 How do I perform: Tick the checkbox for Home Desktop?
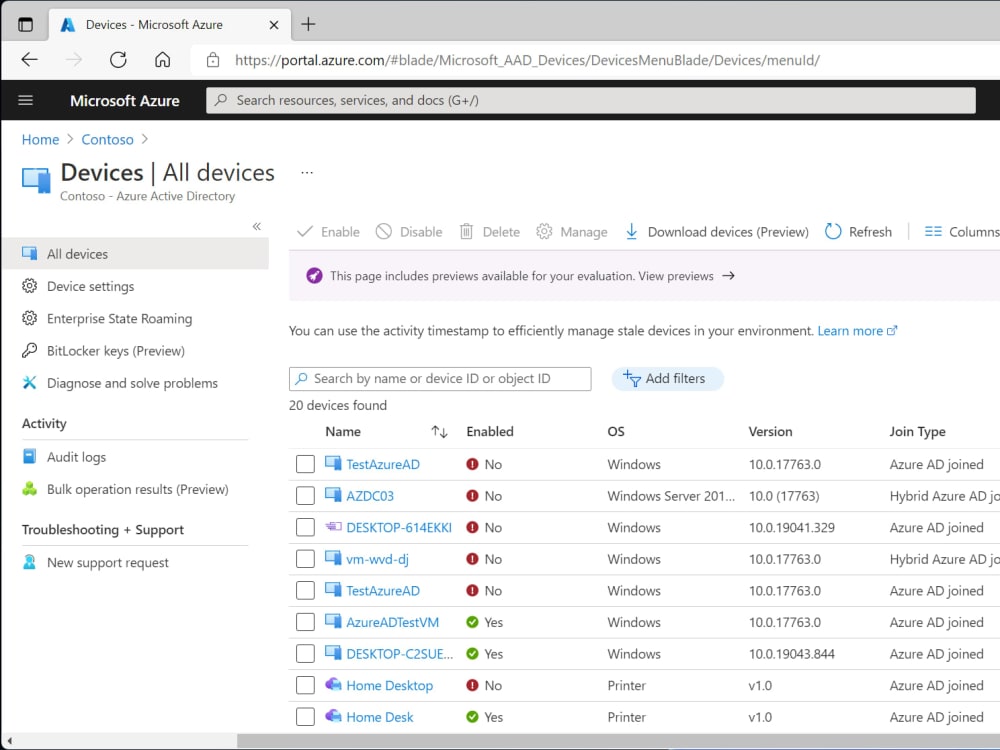[305, 685]
